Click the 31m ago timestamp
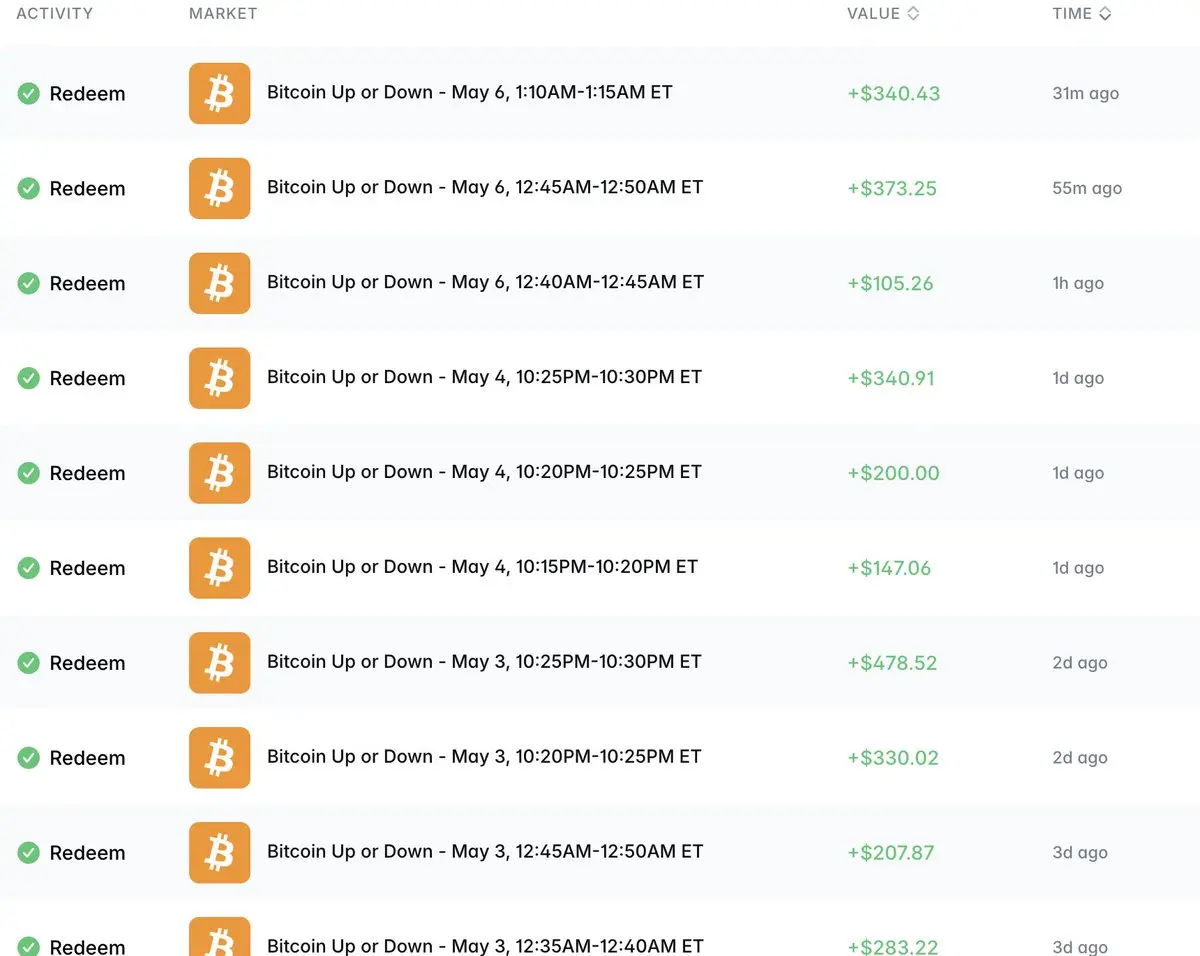Viewport: 1200px width, 956px height. pyautogui.click(x=1086, y=93)
